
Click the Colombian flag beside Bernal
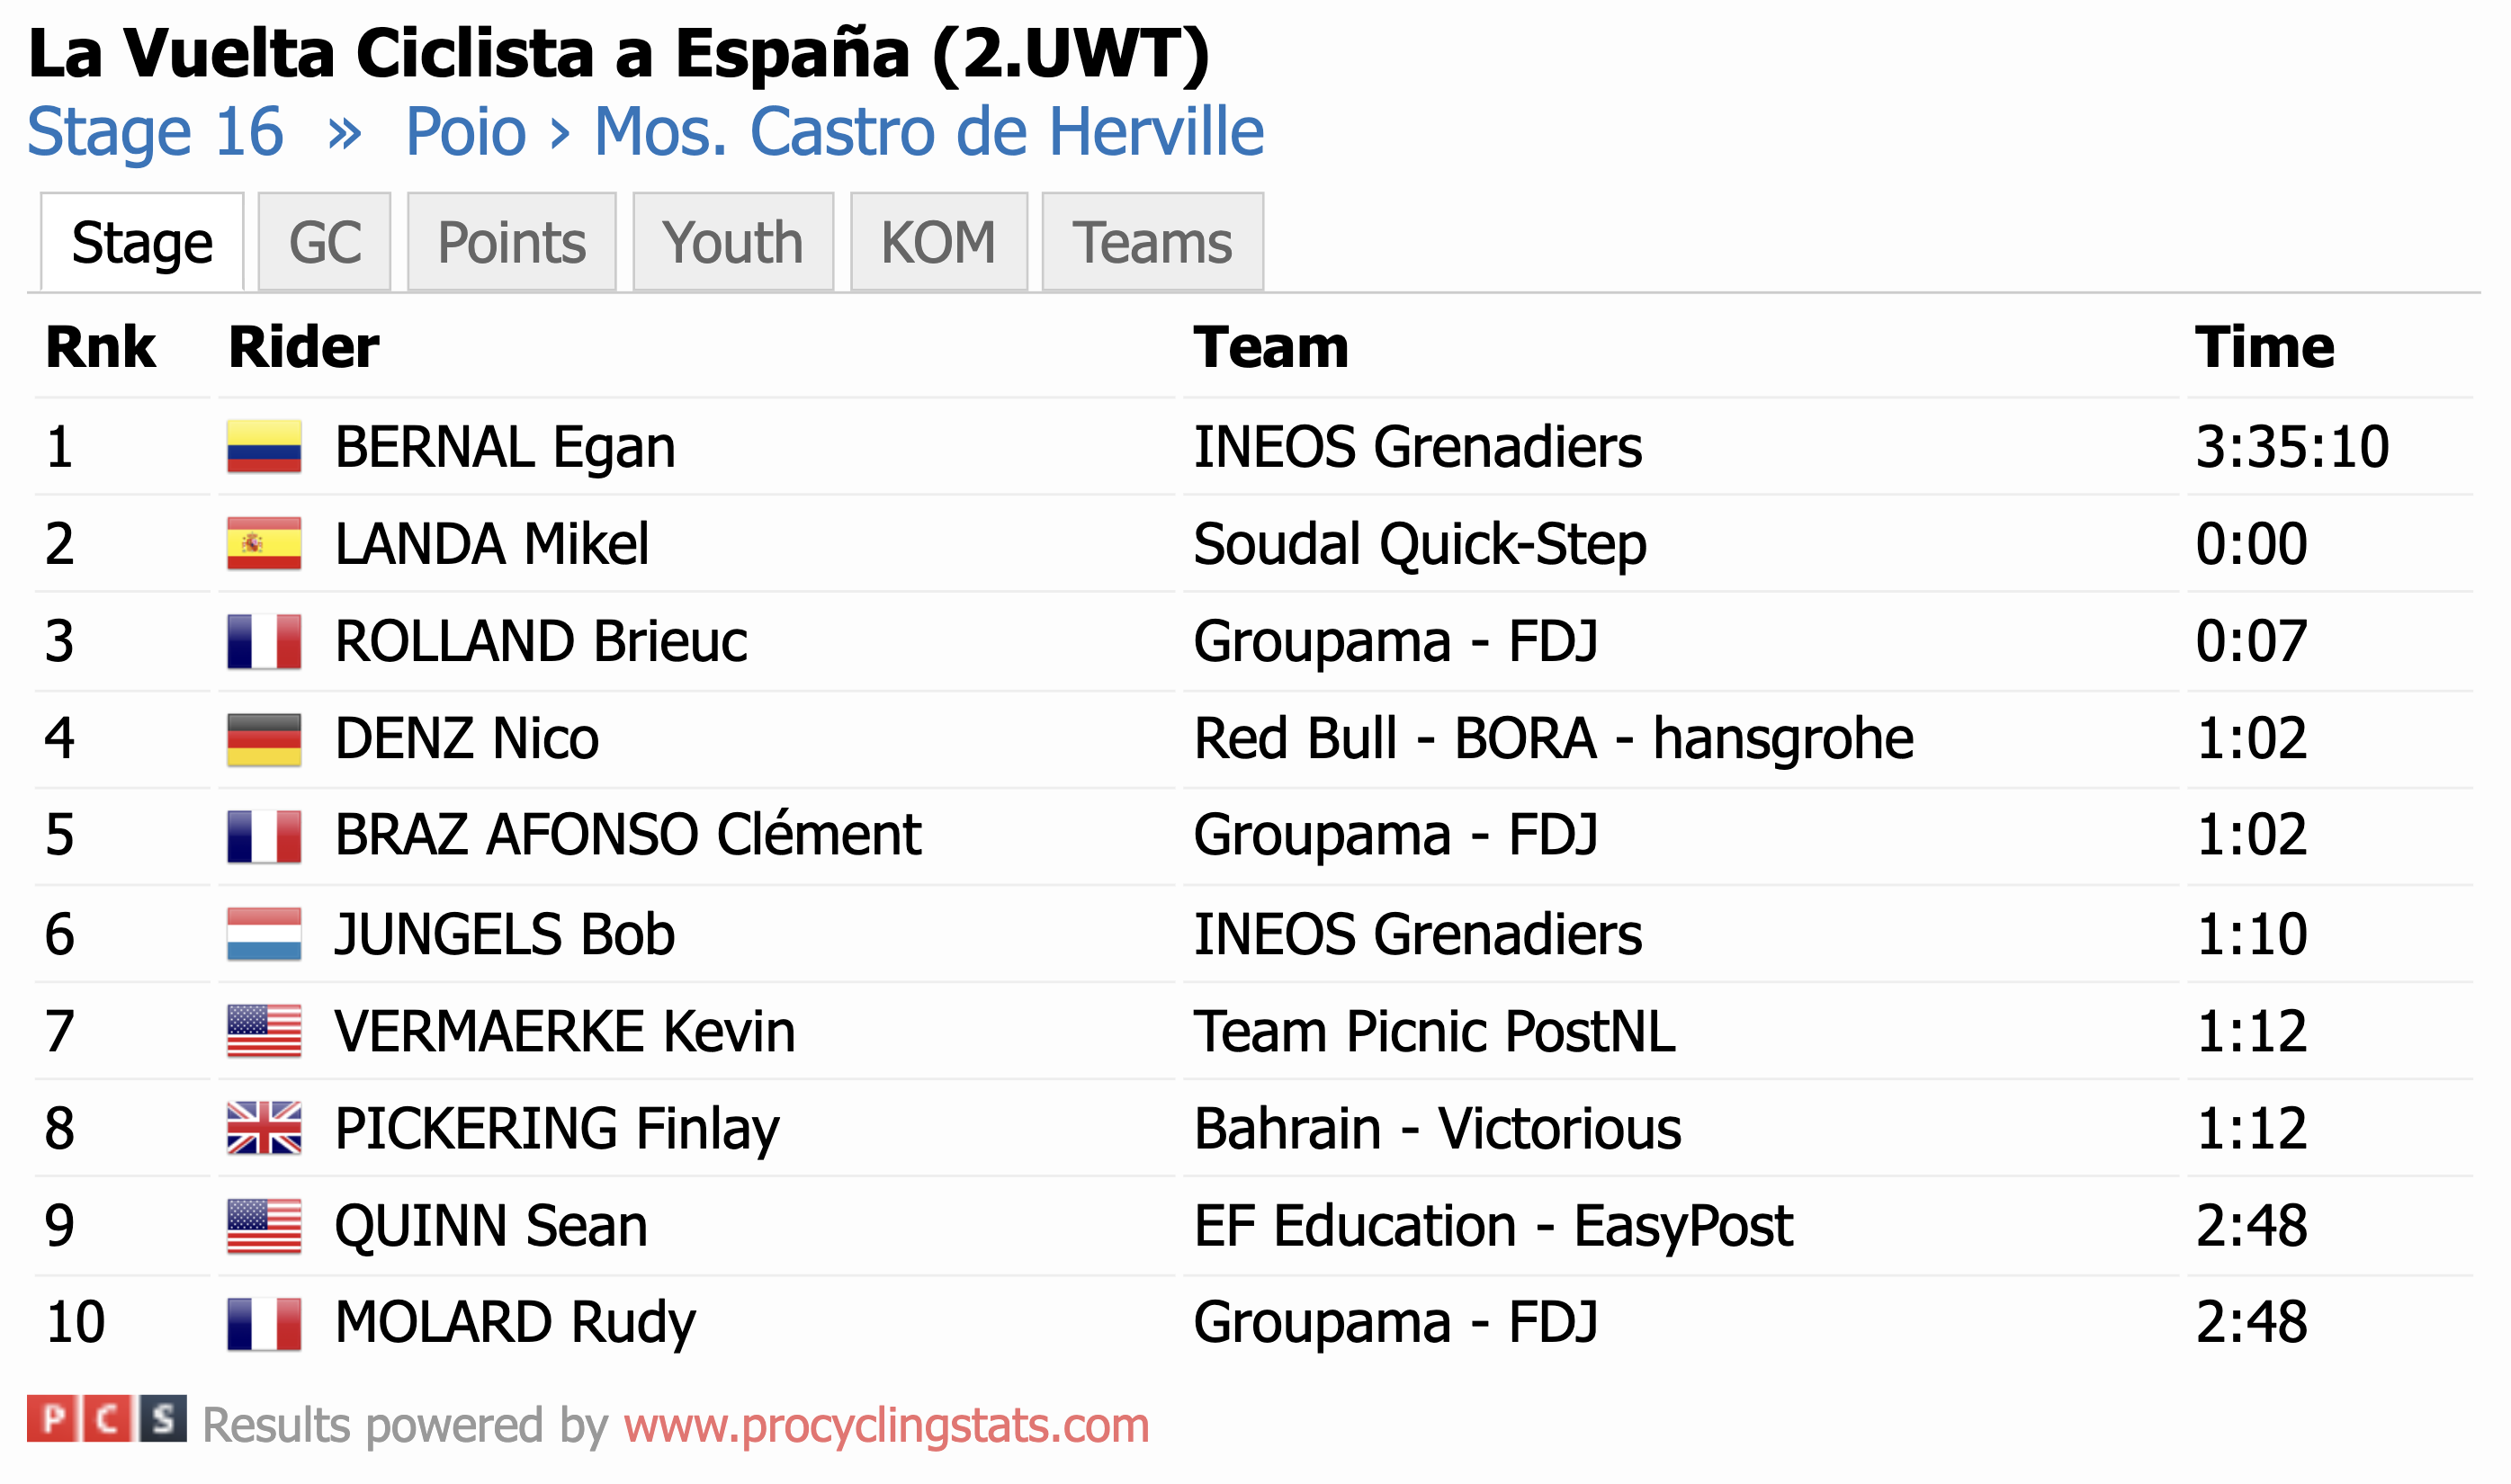pos(264,446)
